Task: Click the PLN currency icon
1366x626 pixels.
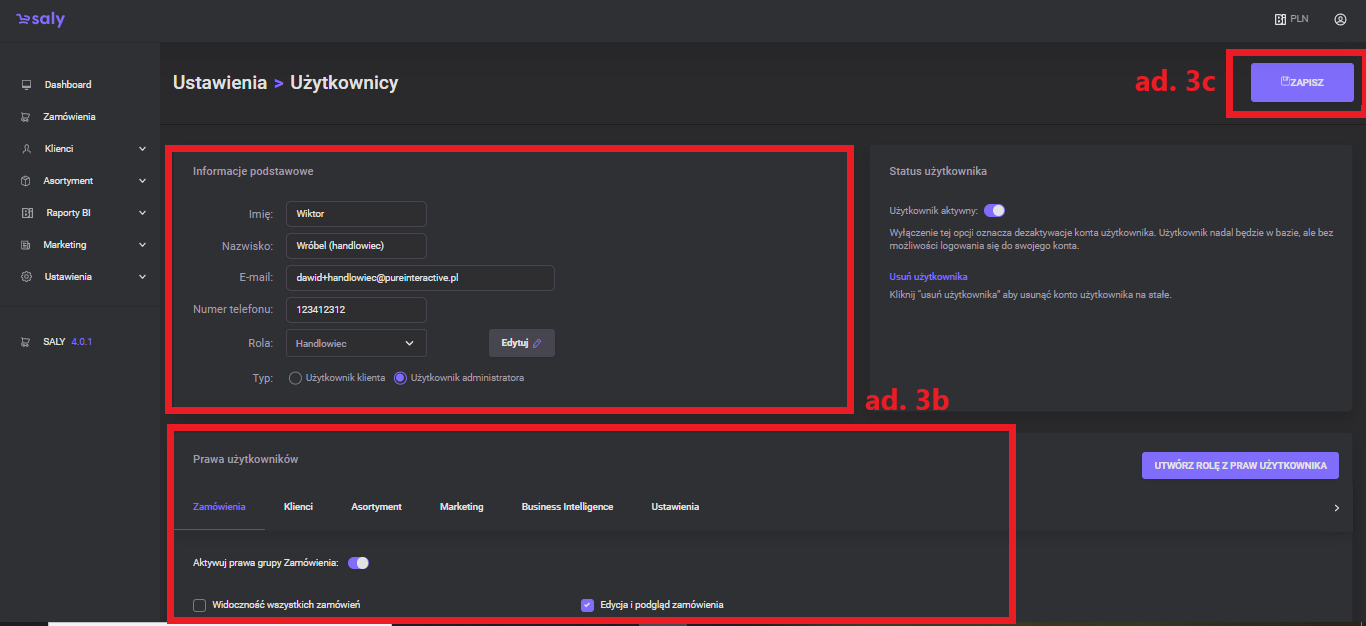Action: 1279,19
